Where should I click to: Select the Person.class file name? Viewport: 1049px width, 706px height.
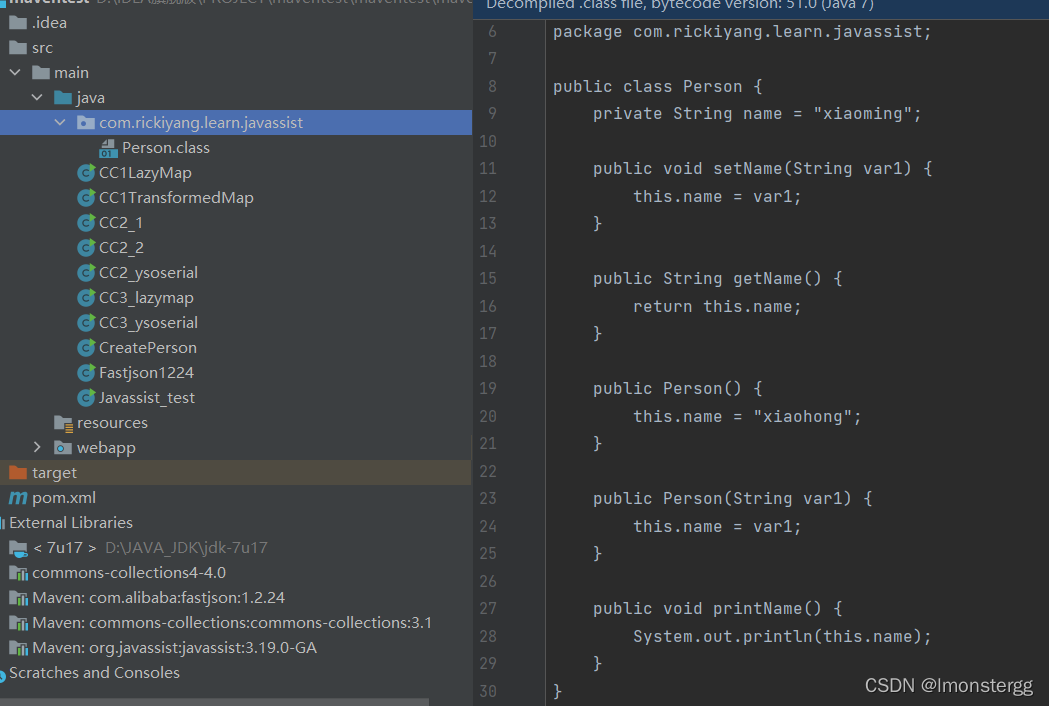[166, 148]
